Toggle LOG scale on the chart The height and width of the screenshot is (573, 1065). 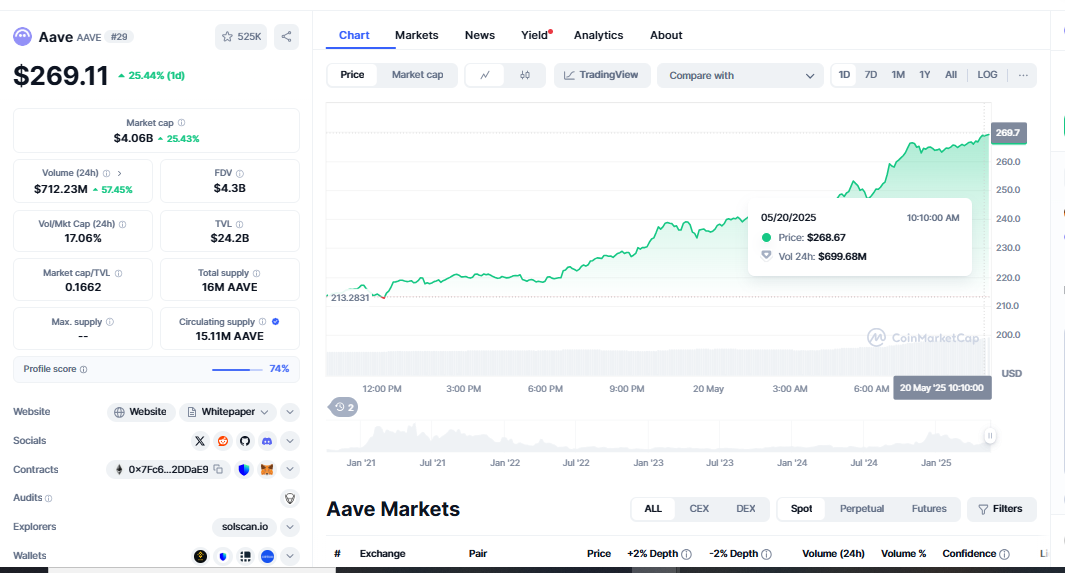(987, 75)
